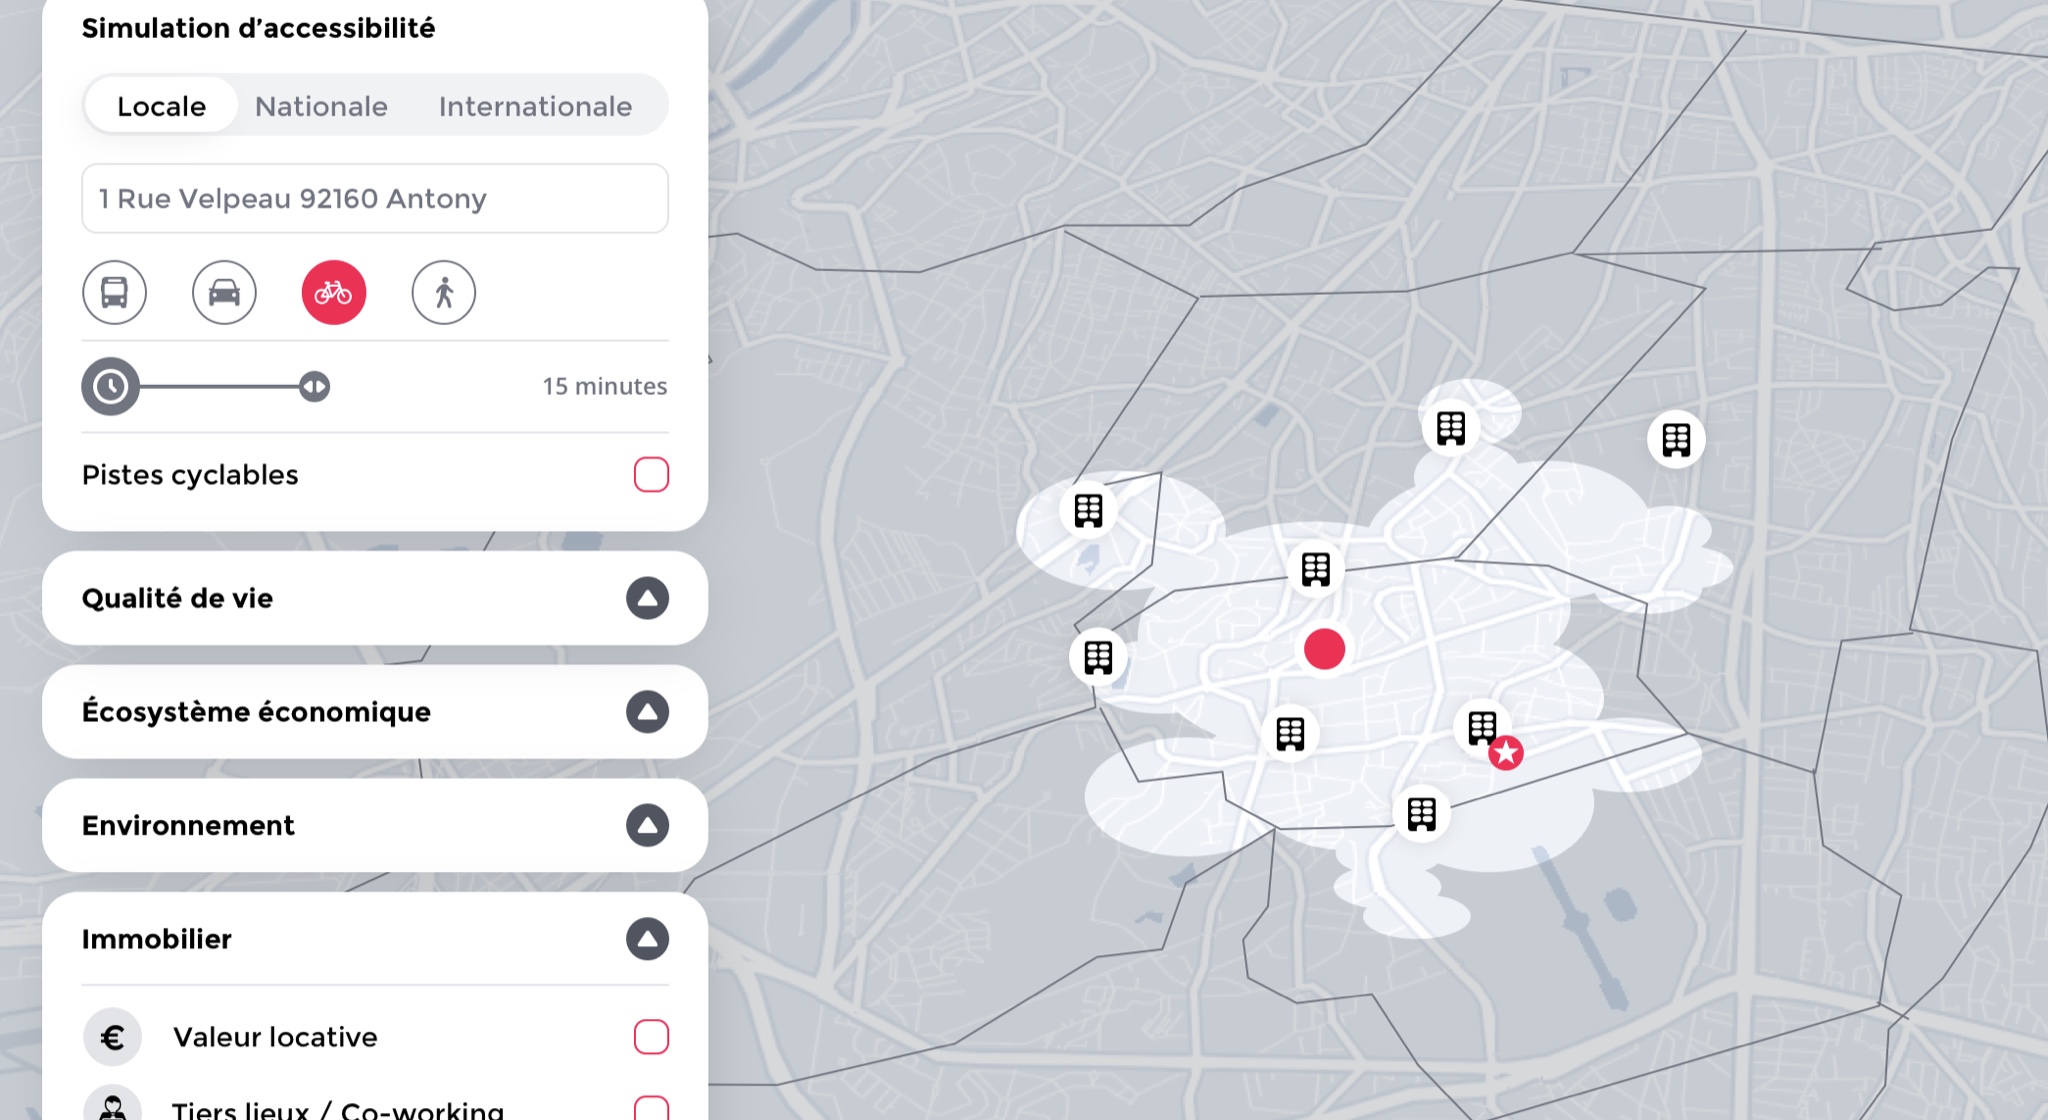Select the car travel mode icon
Image resolution: width=2048 pixels, height=1120 pixels.
[224, 293]
